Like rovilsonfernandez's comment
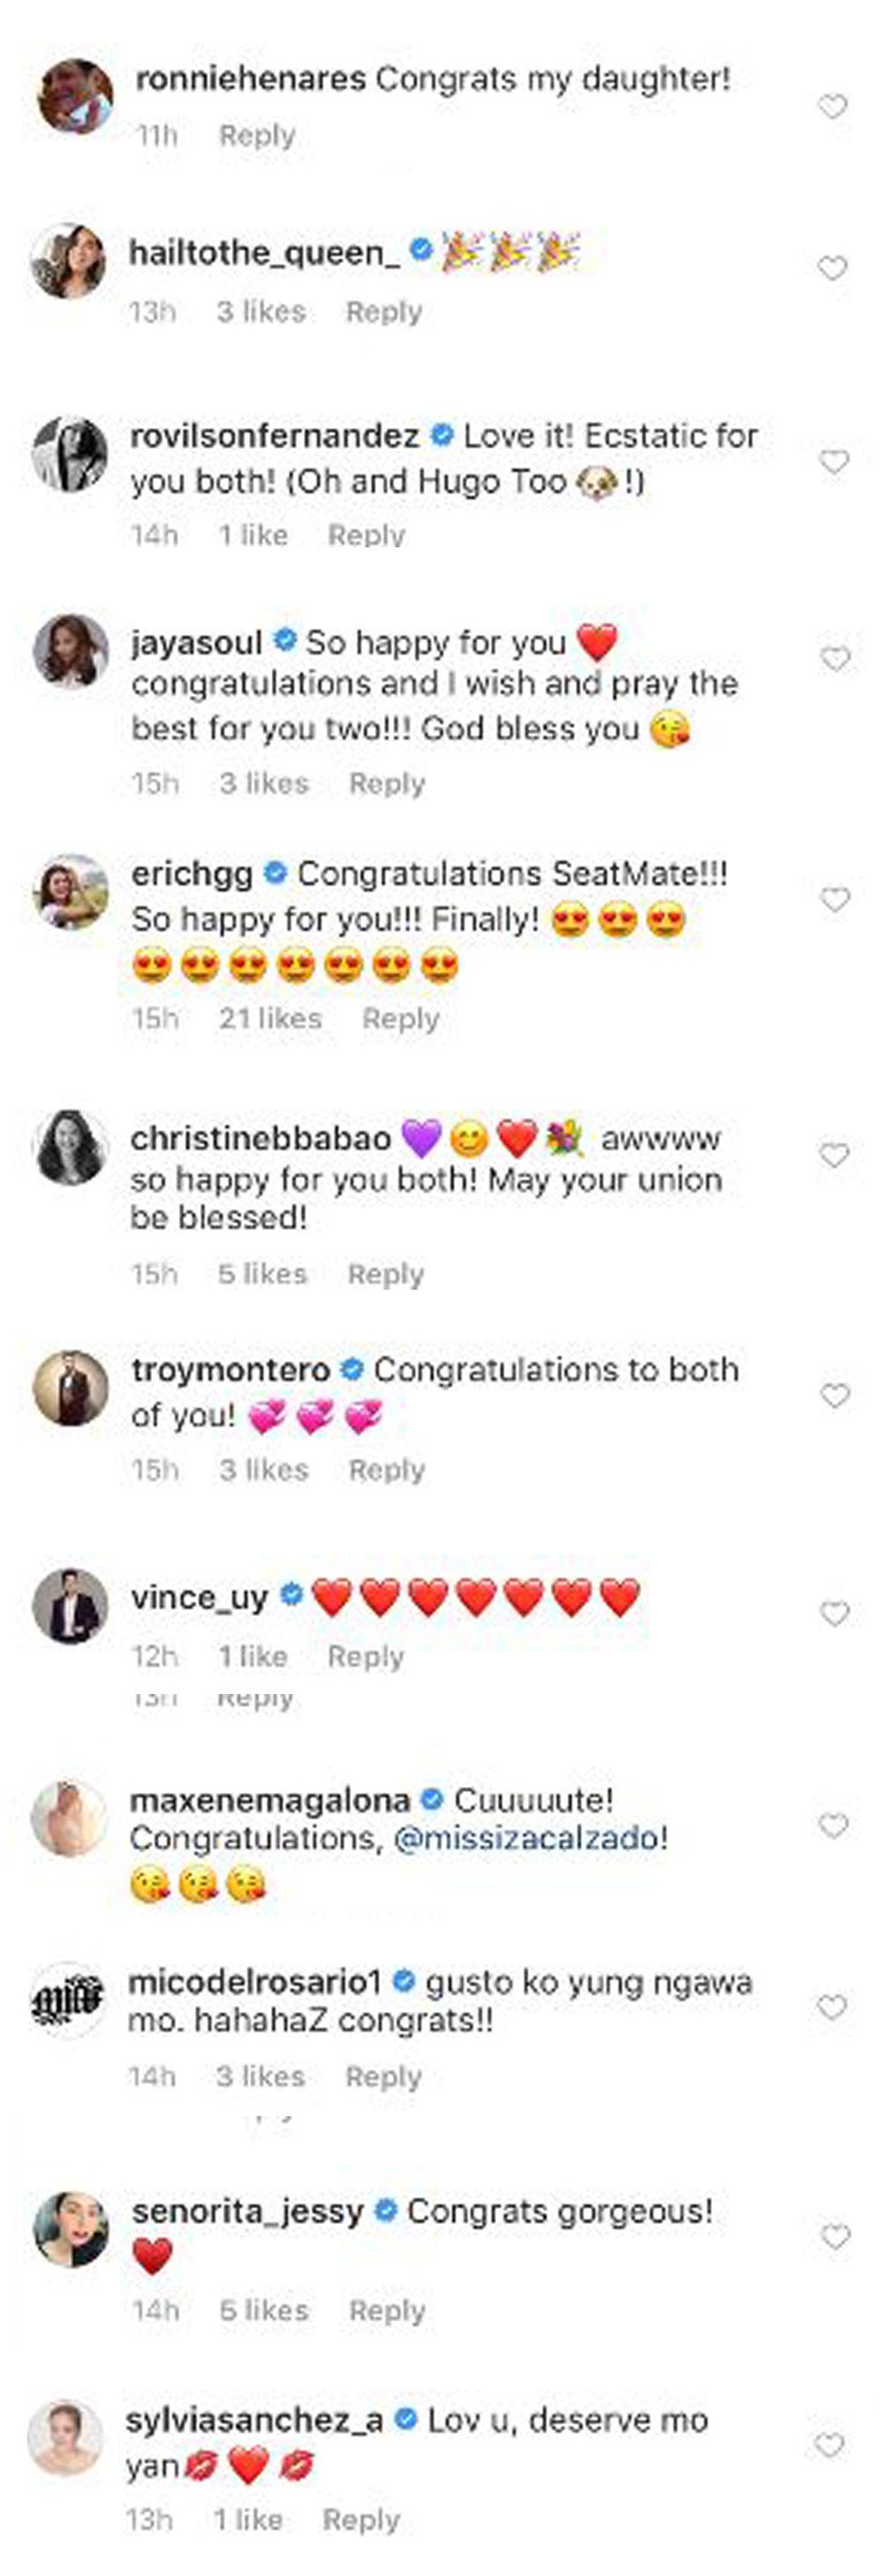Viewport: 883px width, 2576px height. (x=833, y=461)
